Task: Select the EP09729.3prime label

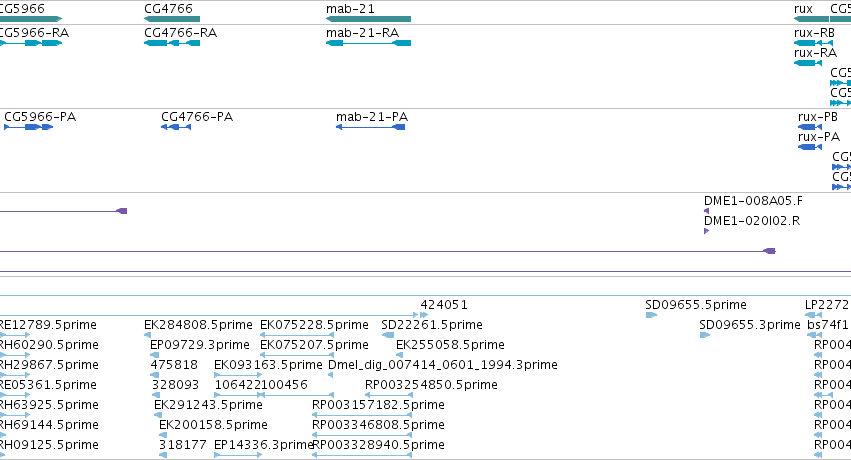Action: pyautogui.click(x=200, y=345)
